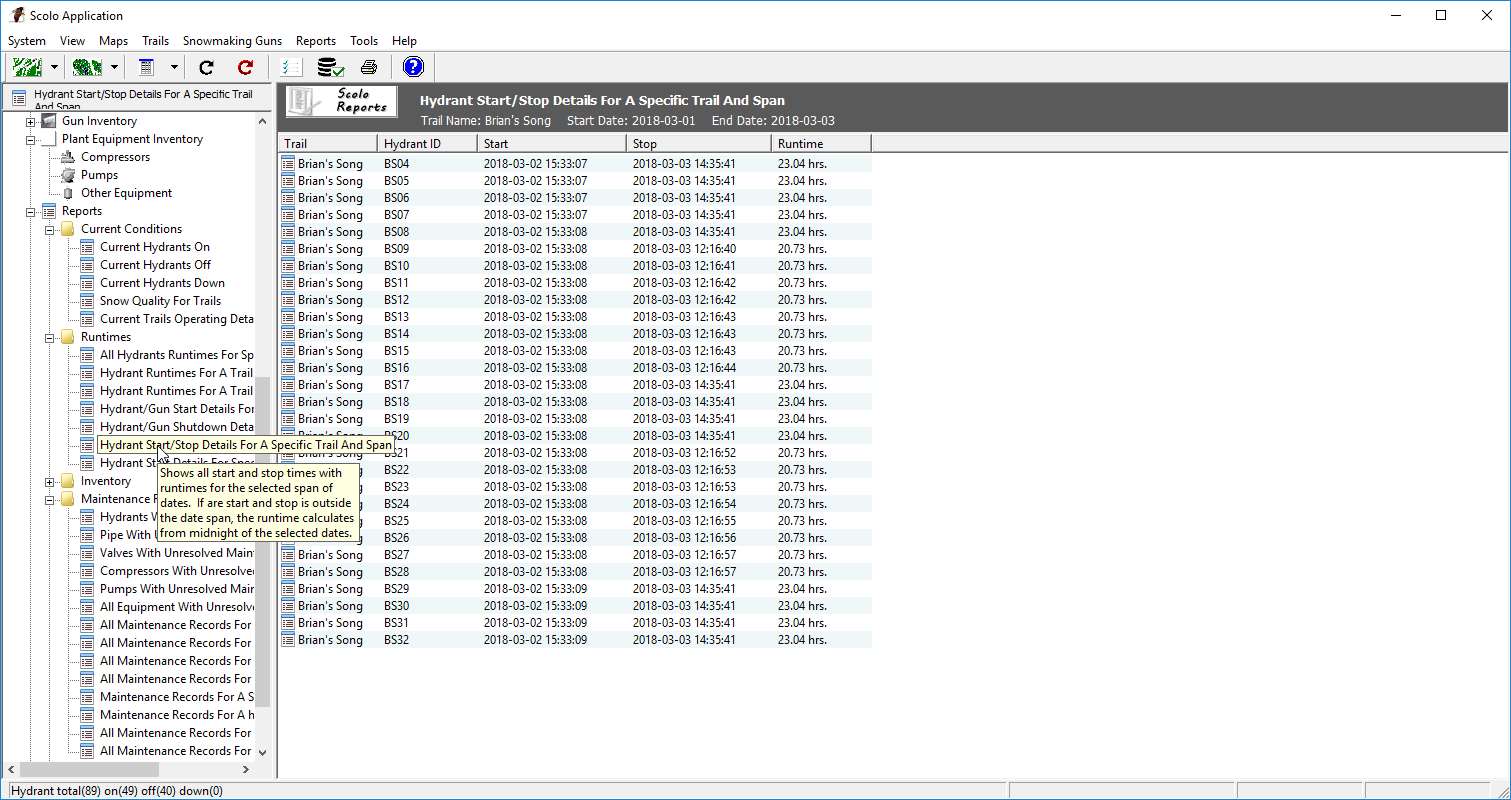The width and height of the screenshot is (1511, 800).
Task: Click the black refresh arrow icon
Action: click(x=206, y=67)
